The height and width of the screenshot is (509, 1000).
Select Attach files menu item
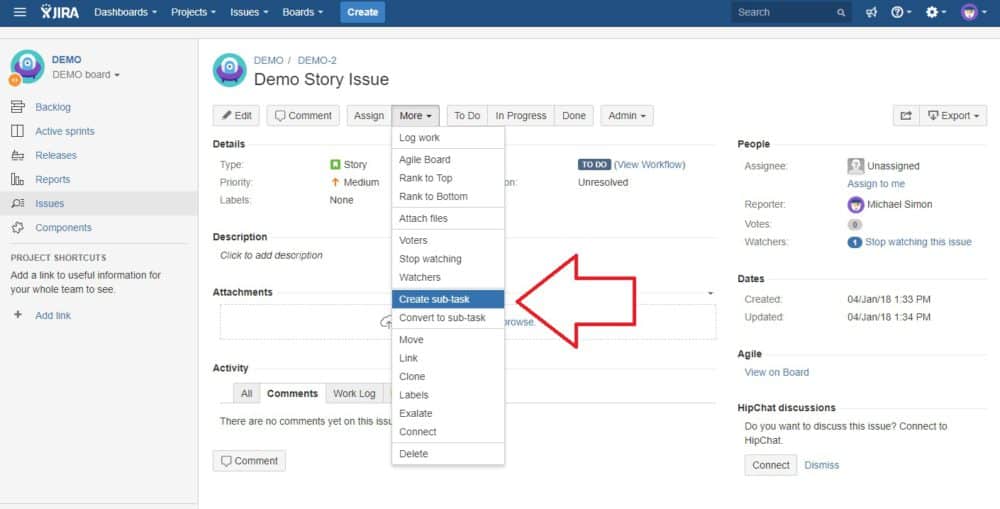pyautogui.click(x=448, y=218)
